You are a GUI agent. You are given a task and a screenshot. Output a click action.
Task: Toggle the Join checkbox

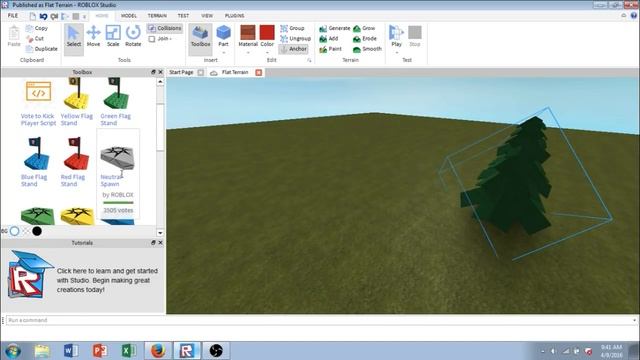[x=152, y=39]
